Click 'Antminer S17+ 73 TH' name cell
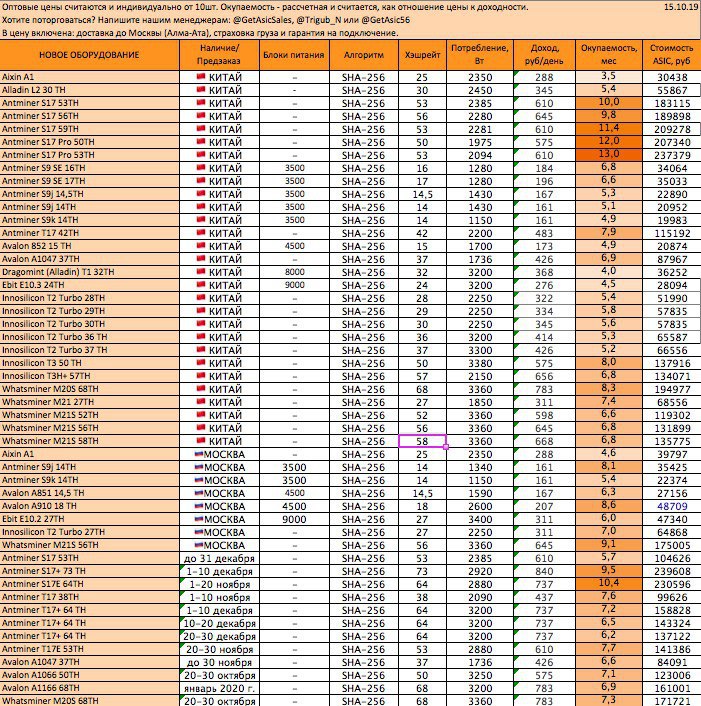This screenshot has width=701, height=706. [x=90, y=571]
